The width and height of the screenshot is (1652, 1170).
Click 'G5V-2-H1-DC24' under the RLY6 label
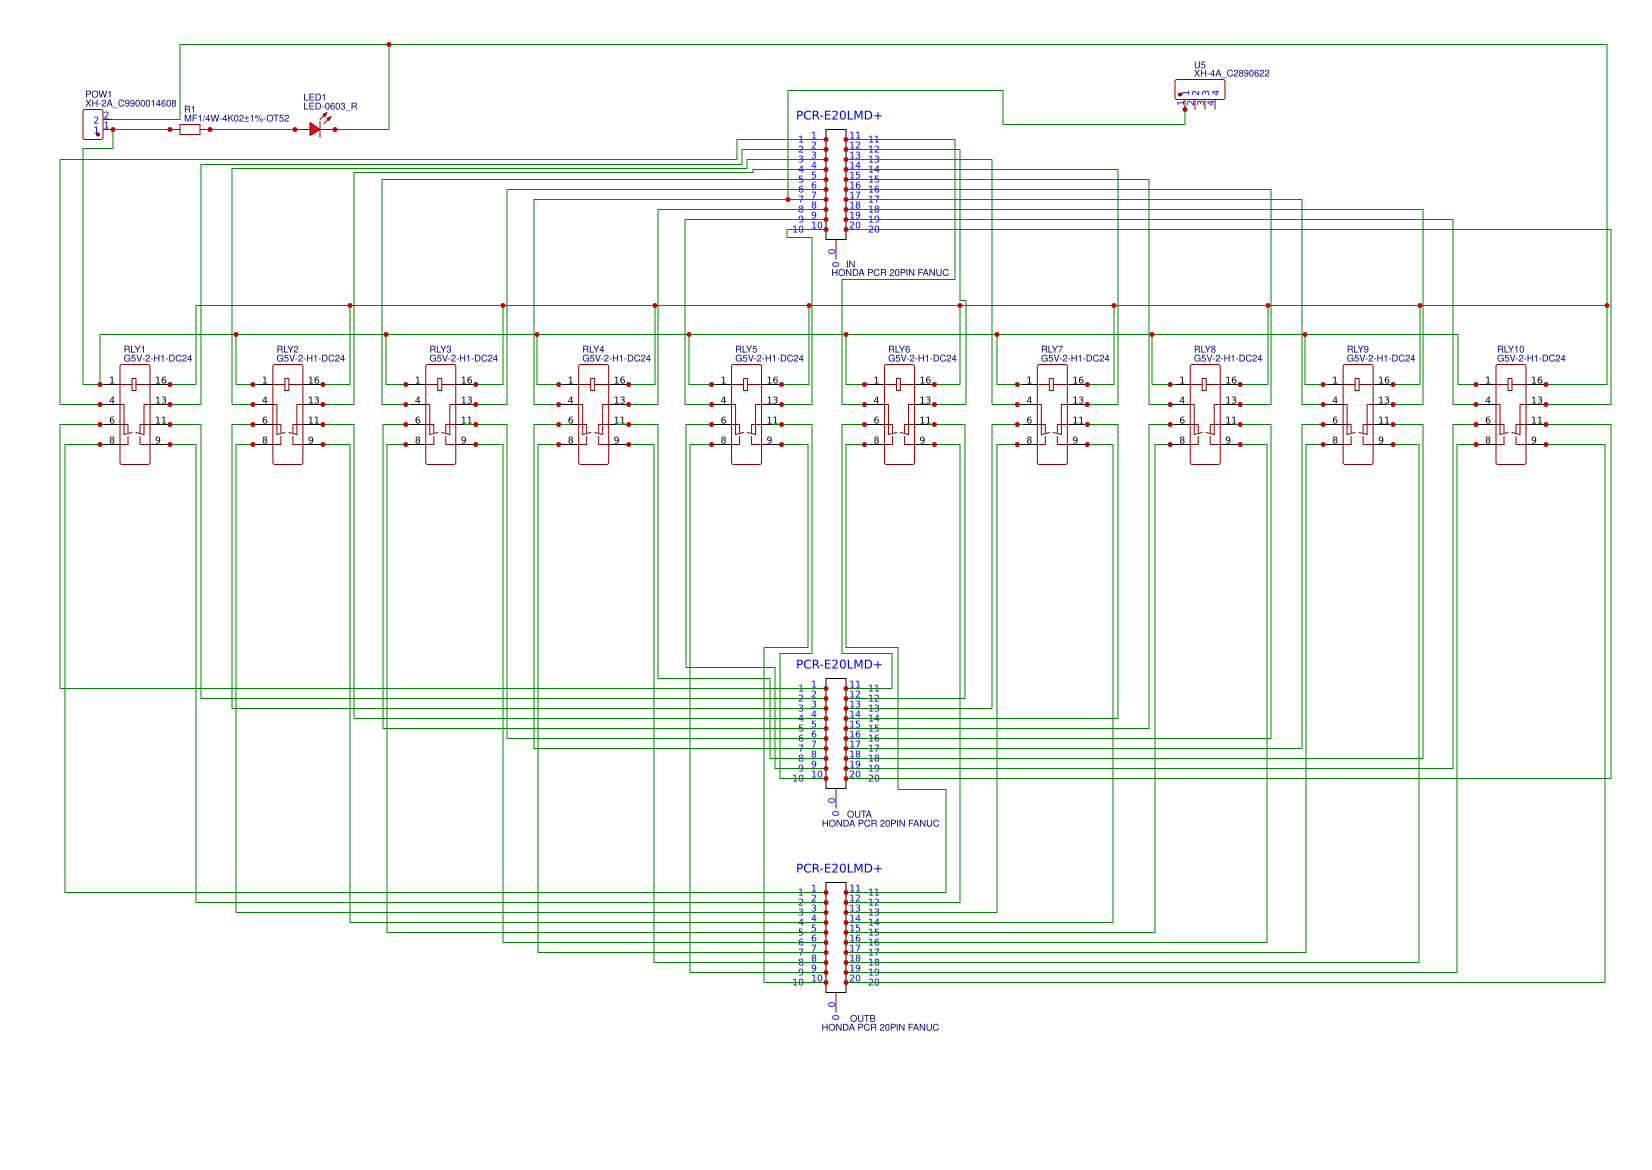tap(922, 358)
